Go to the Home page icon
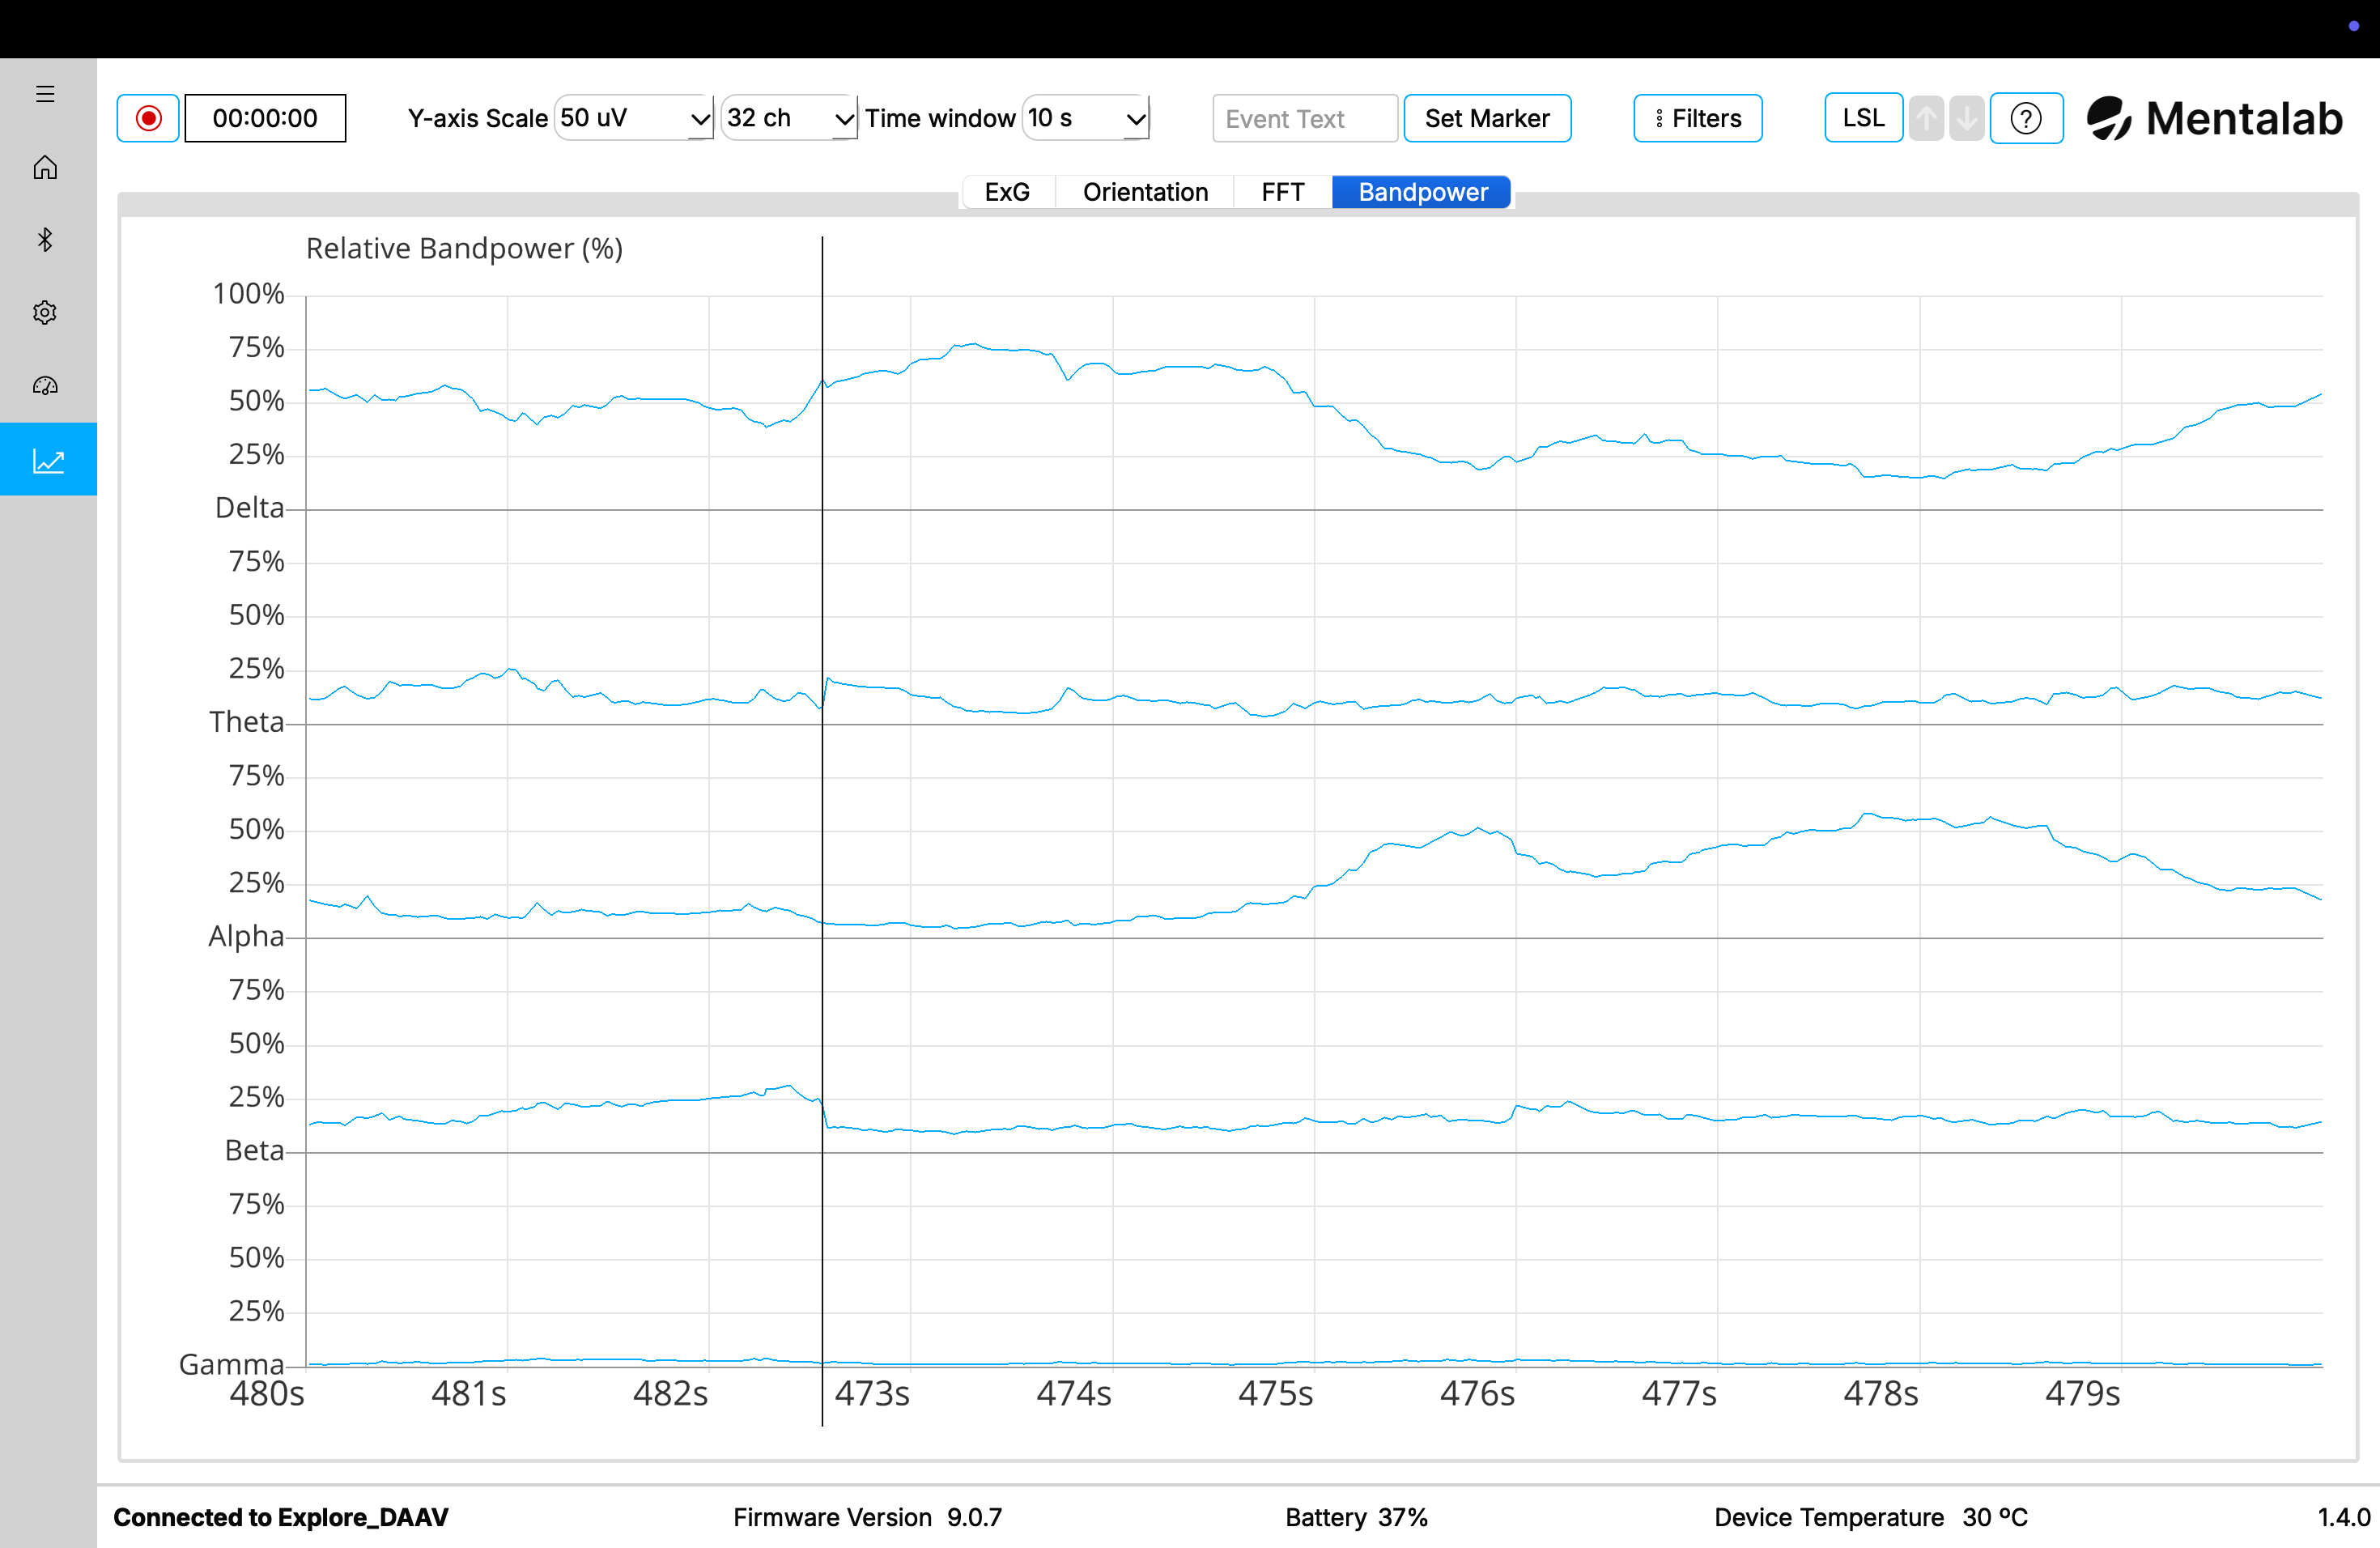The height and width of the screenshot is (1548, 2380). point(45,167)
